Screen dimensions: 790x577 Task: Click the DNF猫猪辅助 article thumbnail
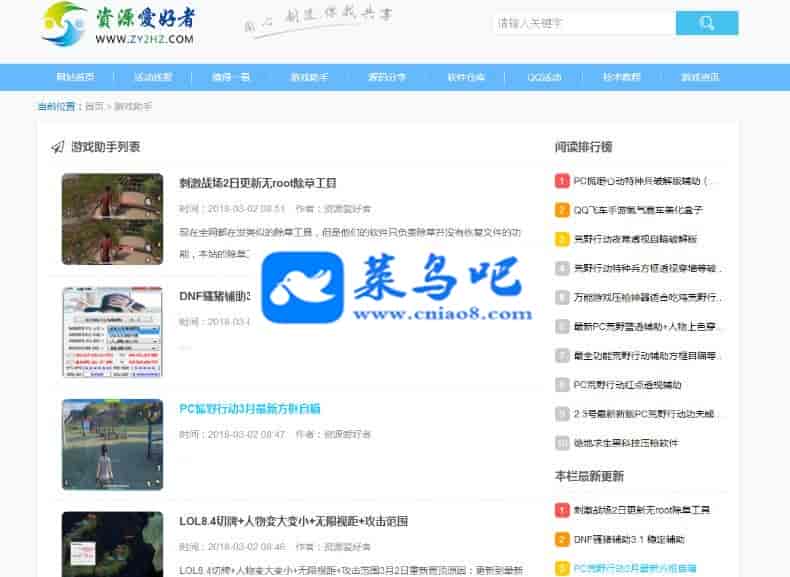pos(112,332)
